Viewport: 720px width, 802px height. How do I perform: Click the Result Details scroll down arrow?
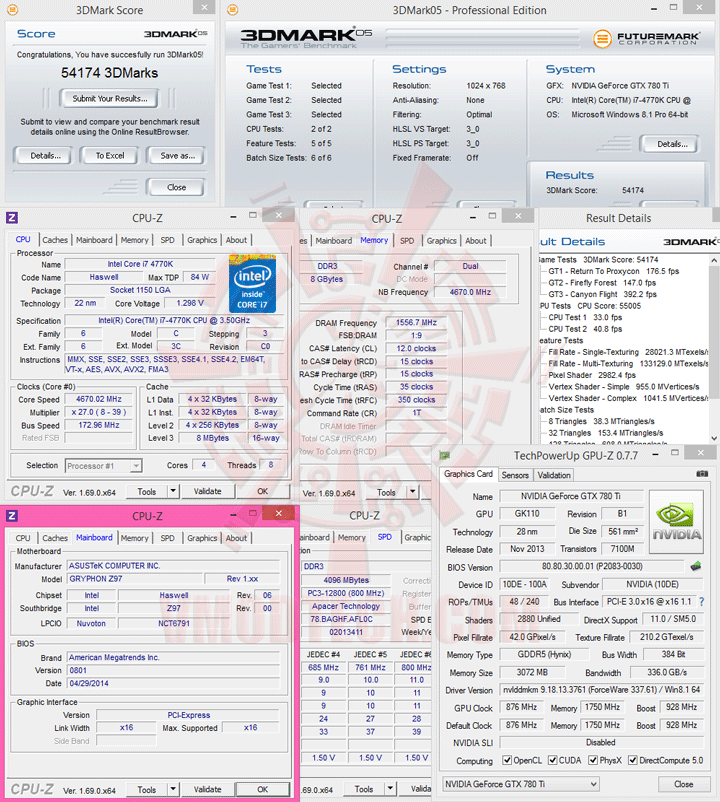714,438
